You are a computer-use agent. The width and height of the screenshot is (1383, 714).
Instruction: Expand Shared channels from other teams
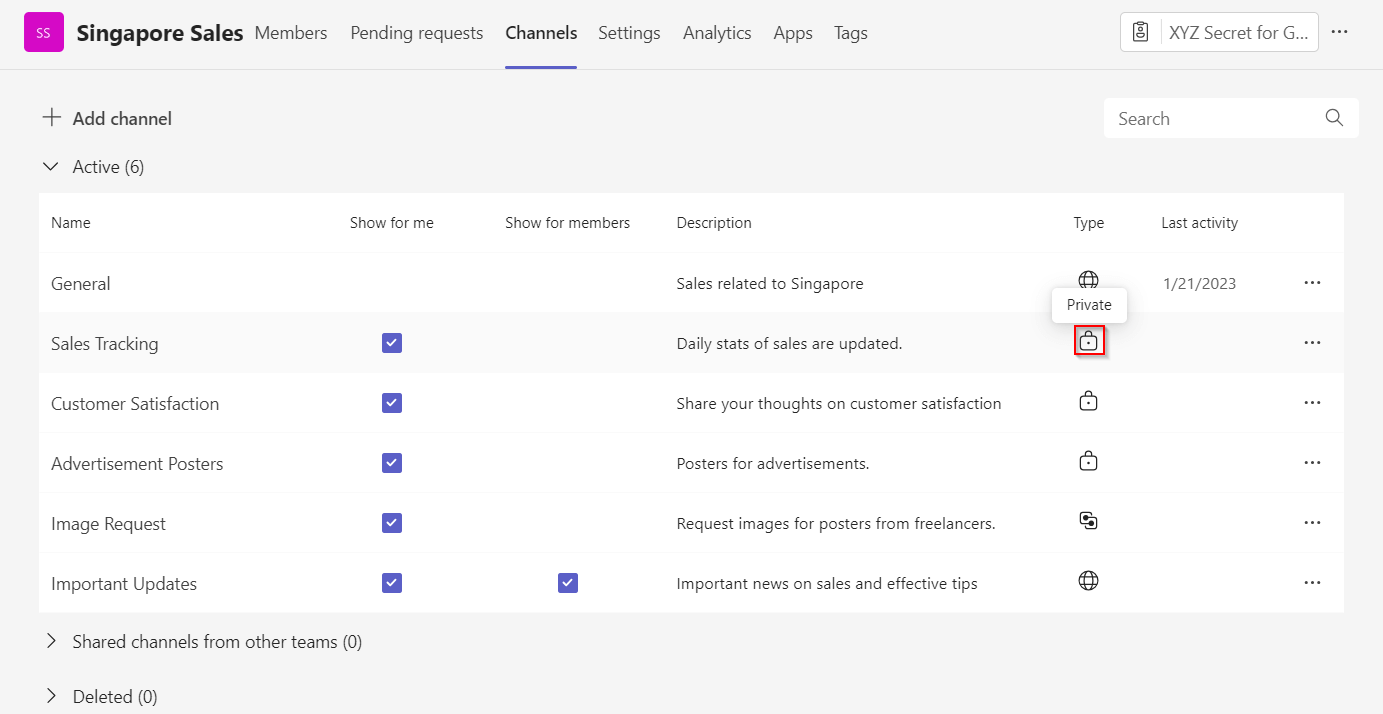pos(51,641)
